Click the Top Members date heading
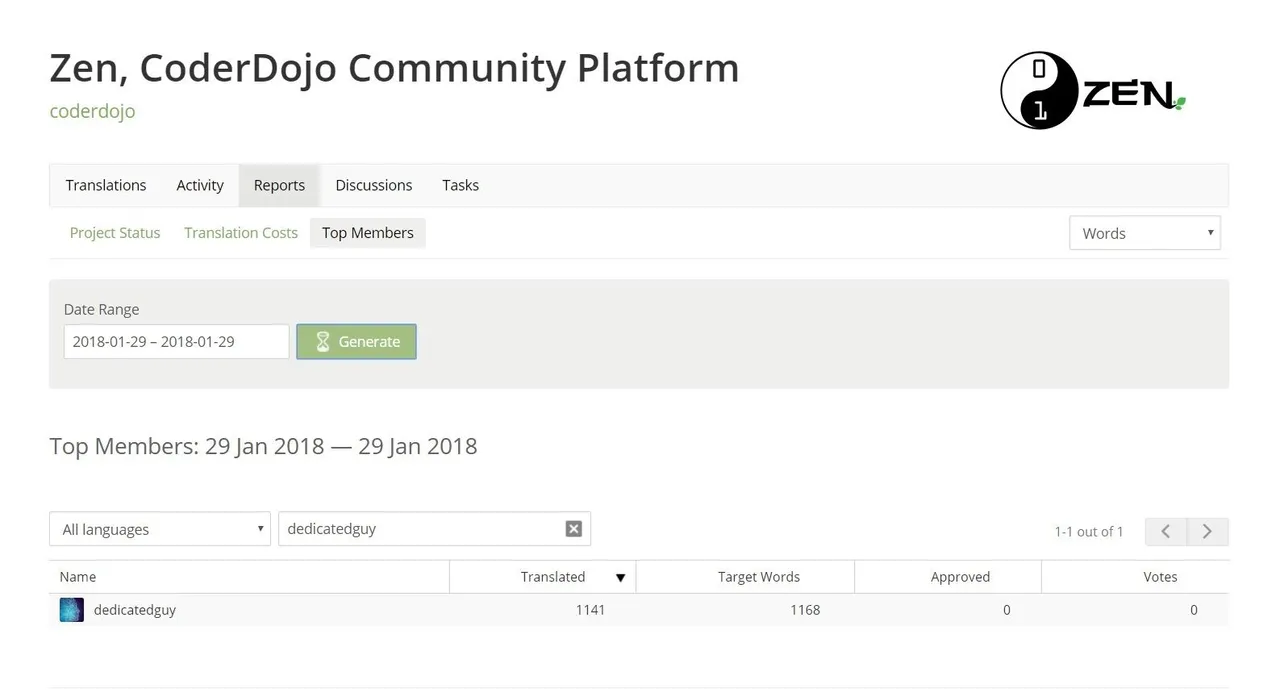1280x693 pixels. point(263,446)
